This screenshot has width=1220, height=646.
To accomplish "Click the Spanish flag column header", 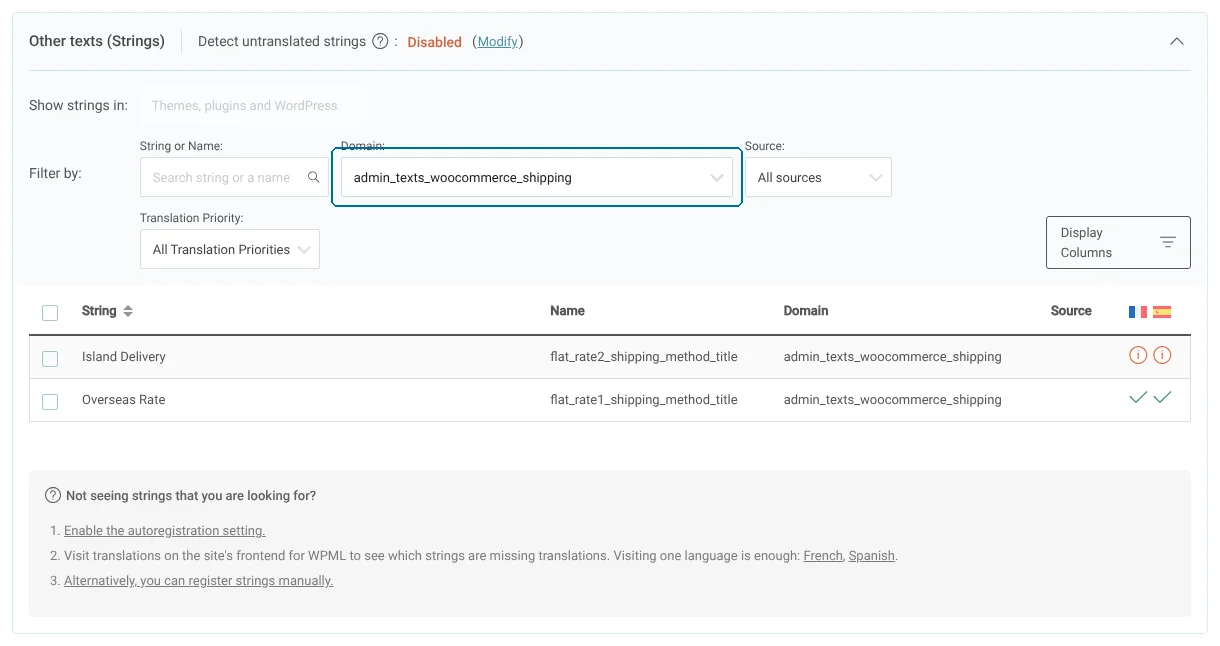I will point(1162,312).
